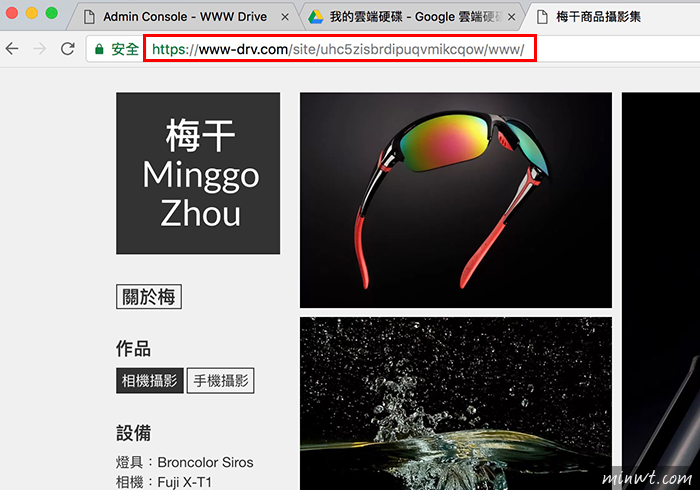This screenshot has height=490, width=700.
Task: Close the Admin Console tab
Action: [x=285, y=17]
